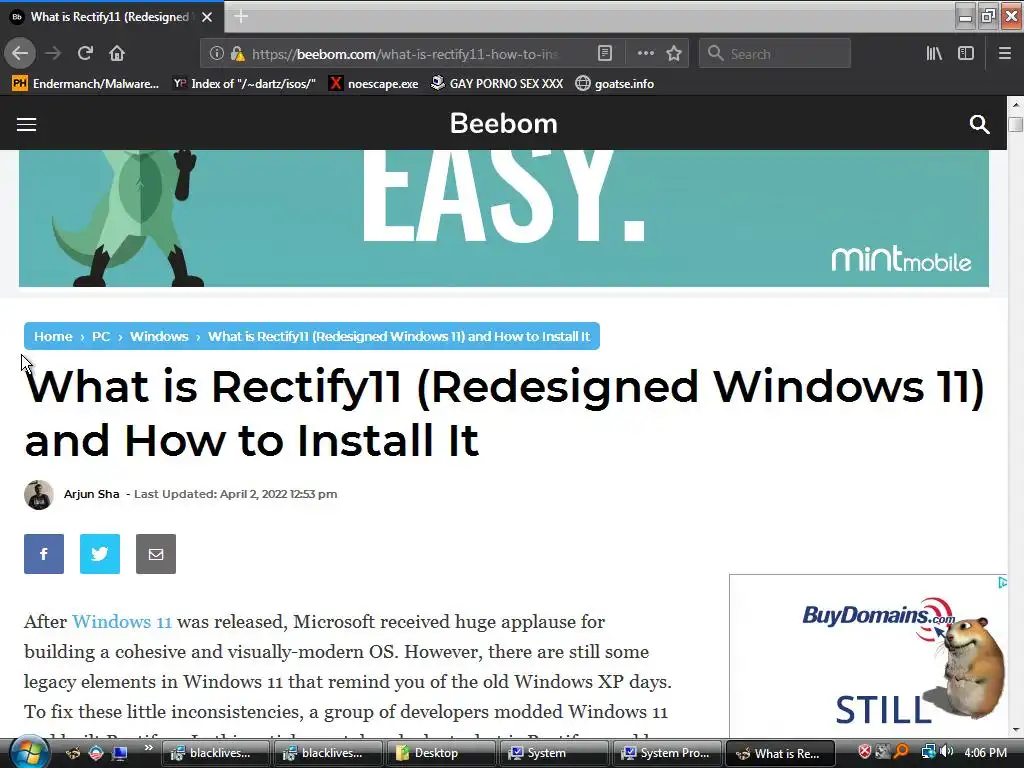Click the author avatar photo
The image size is (1024, 768).
[39, 495]
